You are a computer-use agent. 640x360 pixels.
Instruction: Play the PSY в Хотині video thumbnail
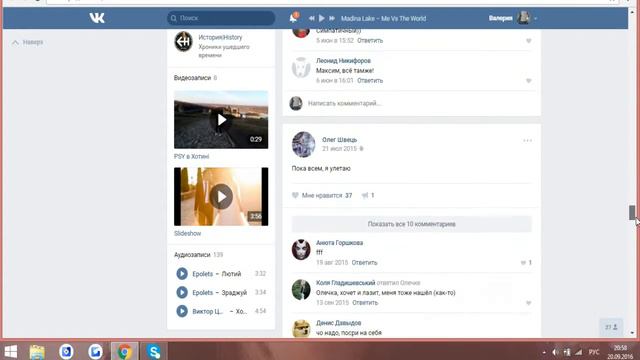coord(221,120)
